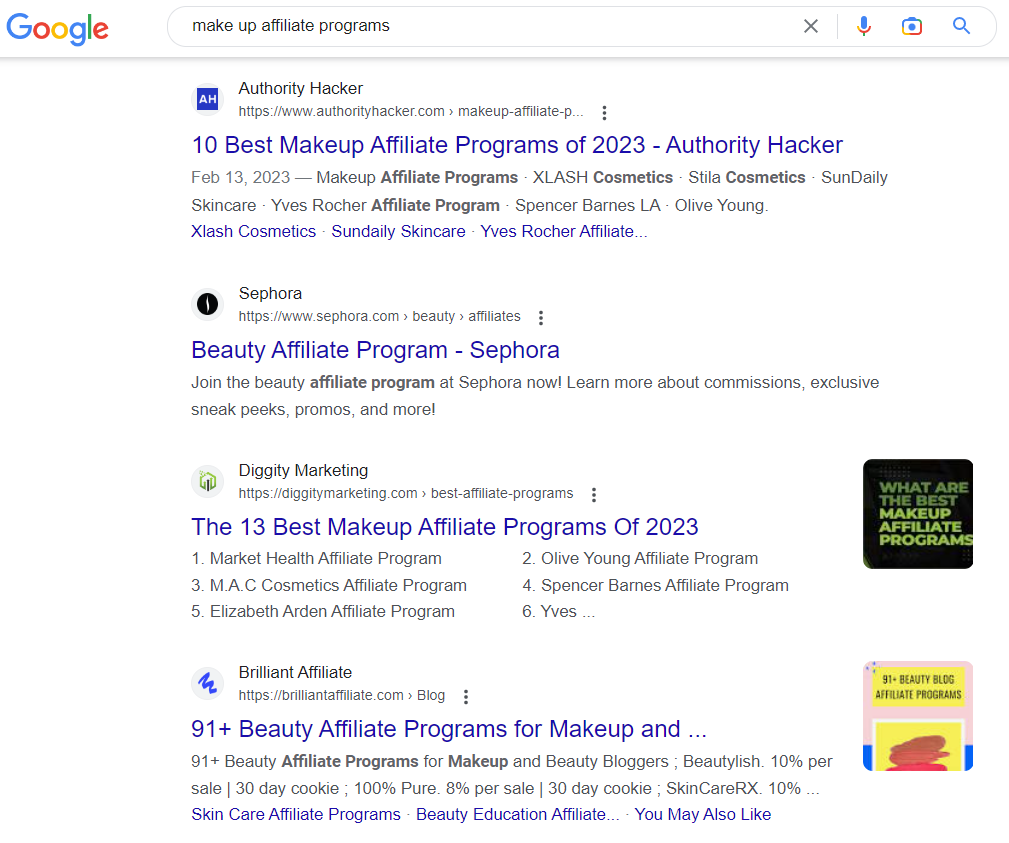Open Google Lens image search camera icon
Viewport: 1009px width, 843px height.
pyautogui.click(x=912, y=26)
